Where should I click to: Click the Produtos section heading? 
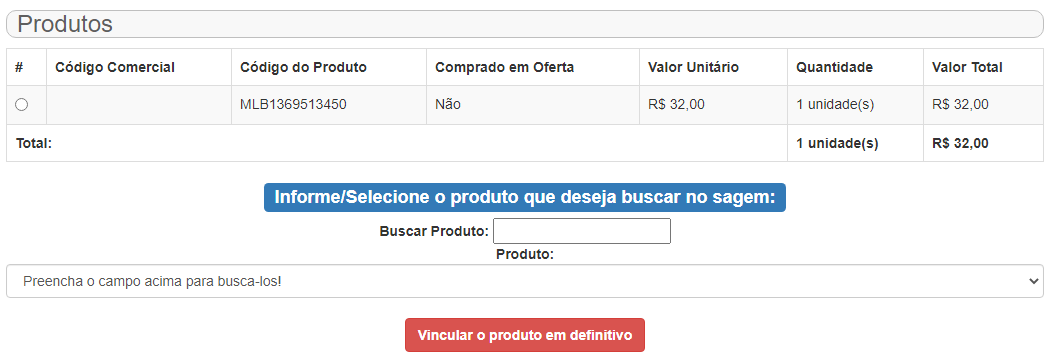[x=65, y=24]
